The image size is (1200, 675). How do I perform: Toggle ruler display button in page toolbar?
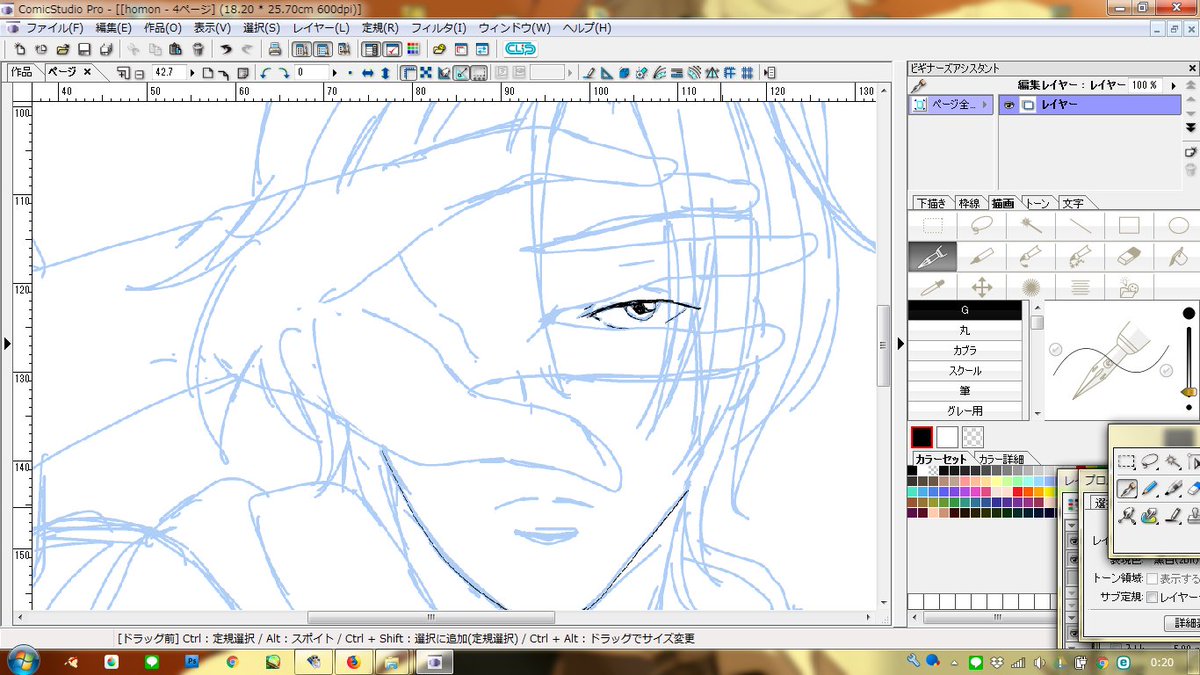coord(408,73)
